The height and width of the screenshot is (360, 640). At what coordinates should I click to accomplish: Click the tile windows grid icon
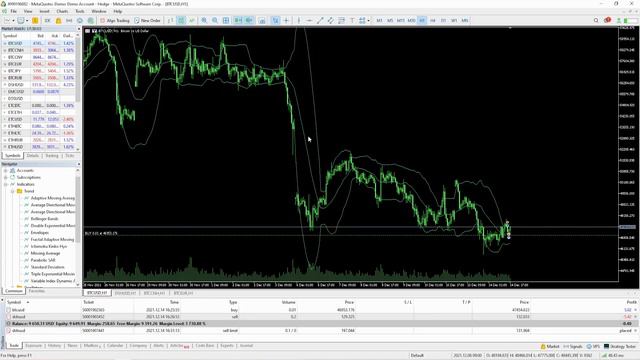(226, 20)
